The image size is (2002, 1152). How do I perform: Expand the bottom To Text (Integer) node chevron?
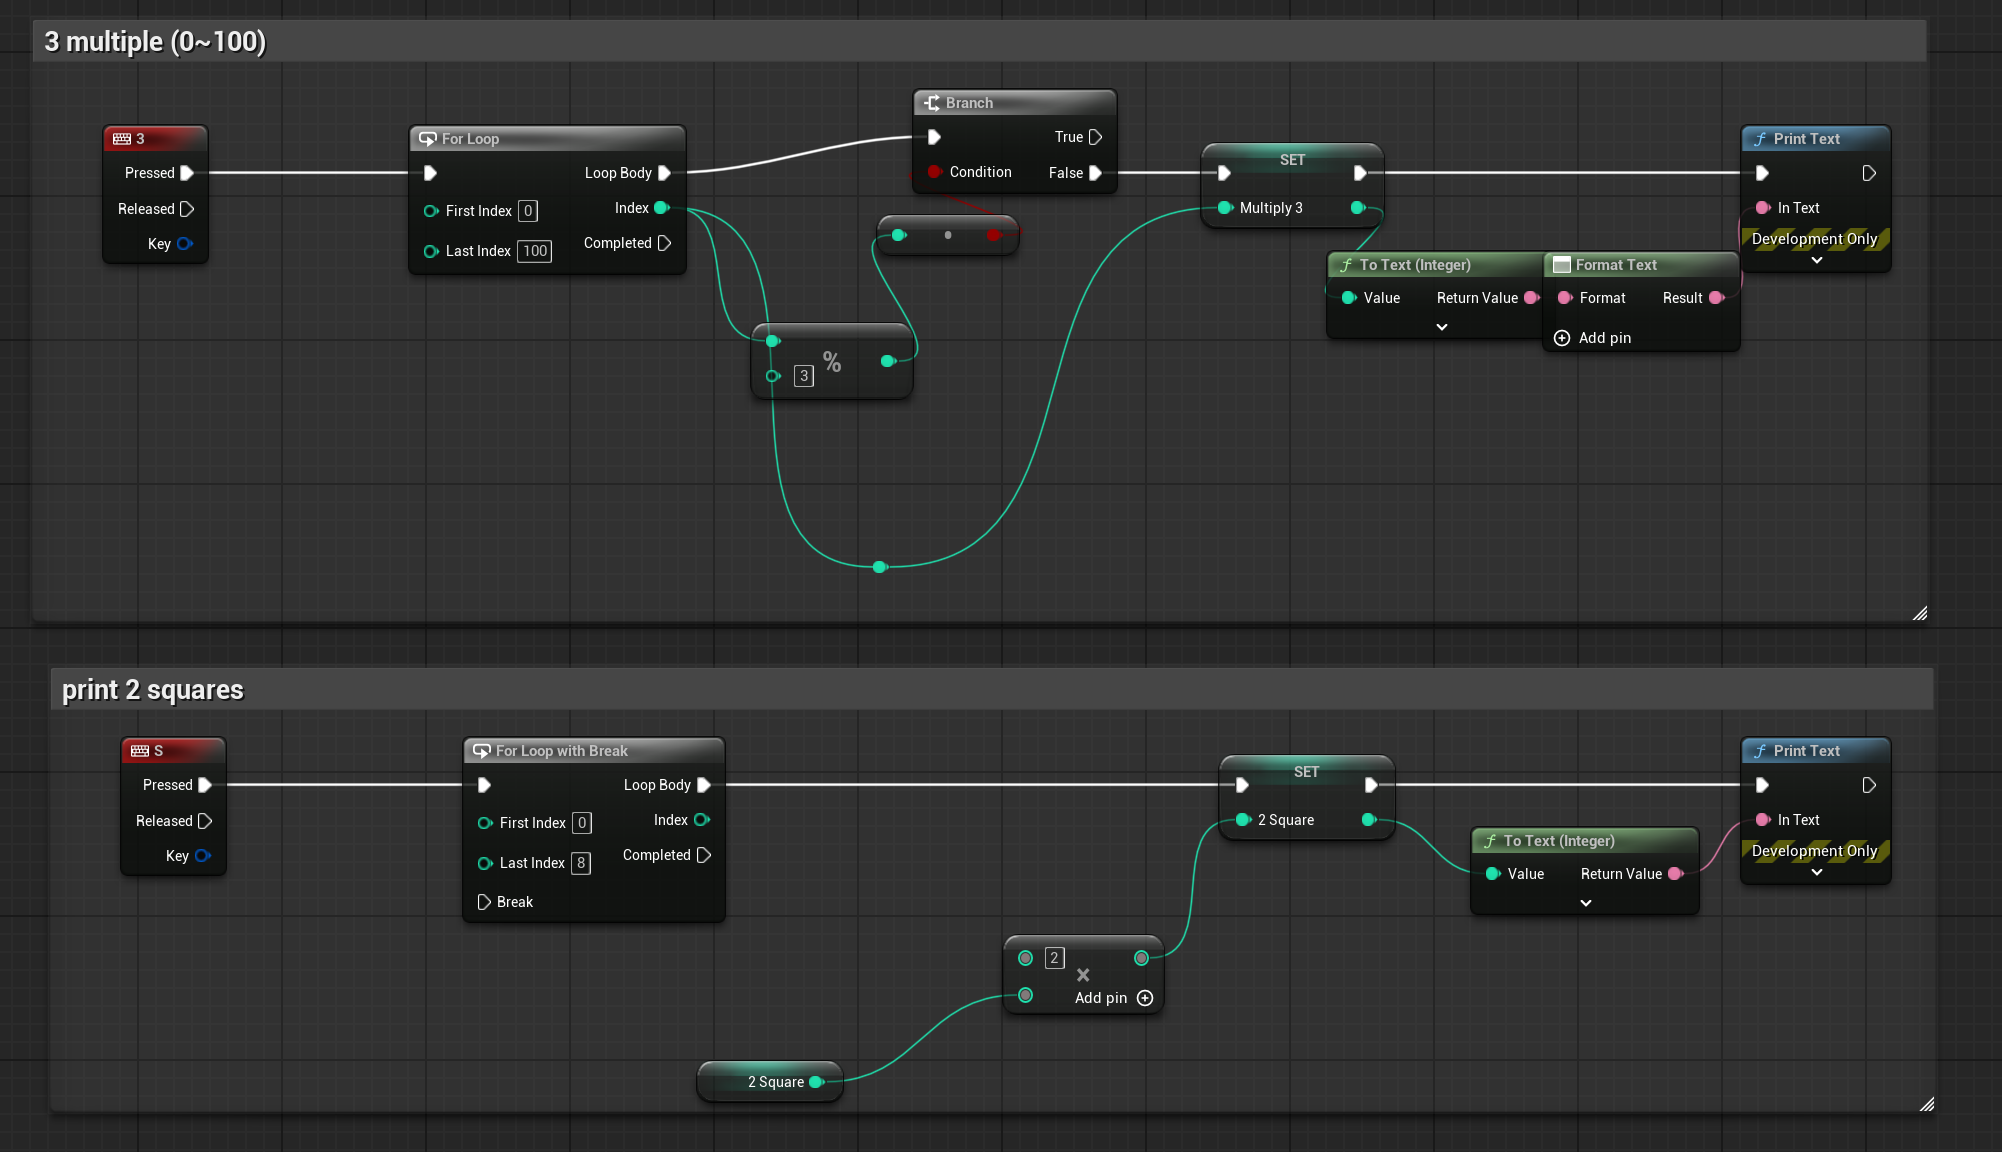1586,903
